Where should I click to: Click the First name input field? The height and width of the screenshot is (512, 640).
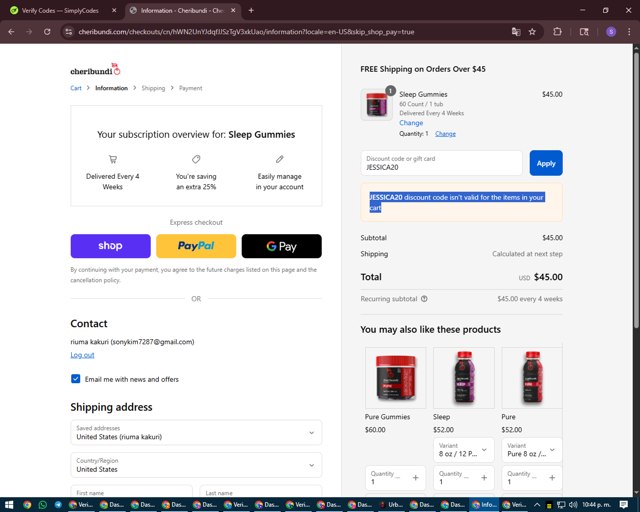[x=131, y=491]
